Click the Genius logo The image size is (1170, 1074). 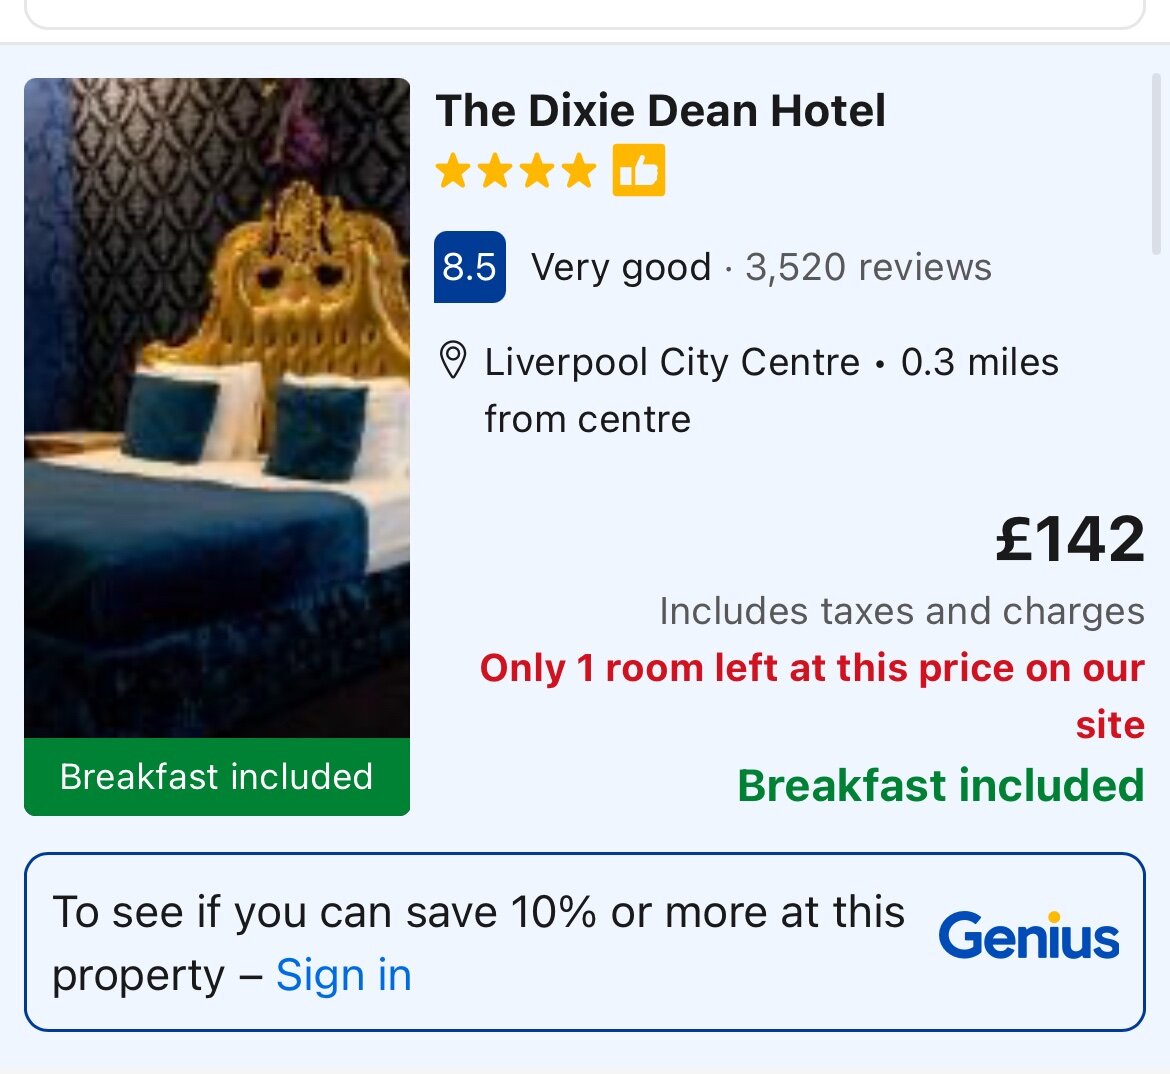click(x=1029, y=937)
